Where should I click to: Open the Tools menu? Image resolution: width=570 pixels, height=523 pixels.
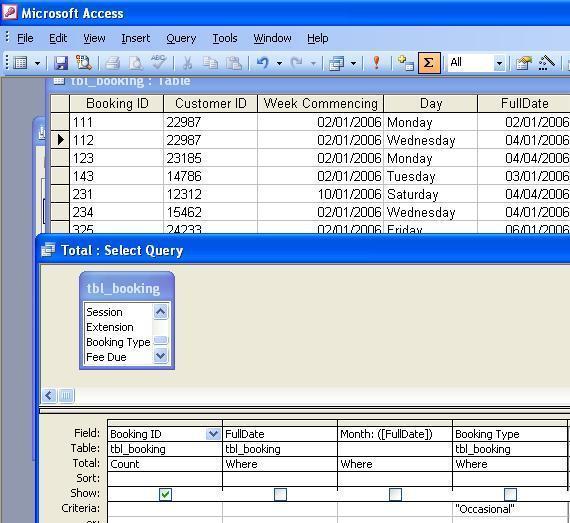tap(225, 38)
